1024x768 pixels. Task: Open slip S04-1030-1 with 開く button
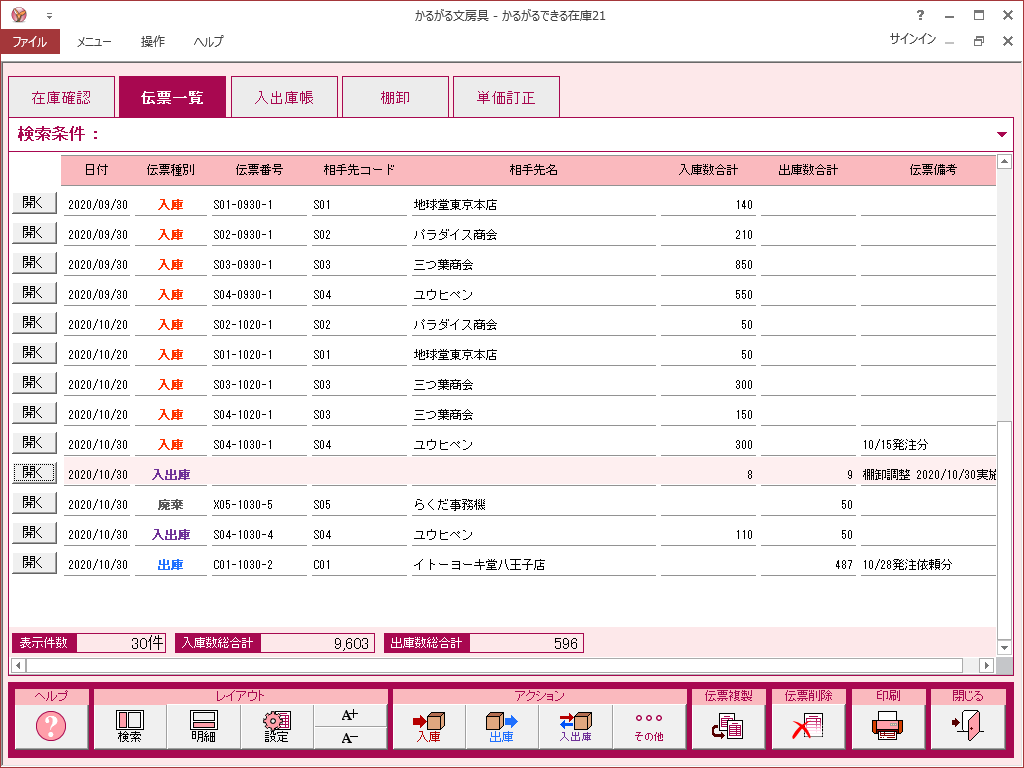point(34,443)
